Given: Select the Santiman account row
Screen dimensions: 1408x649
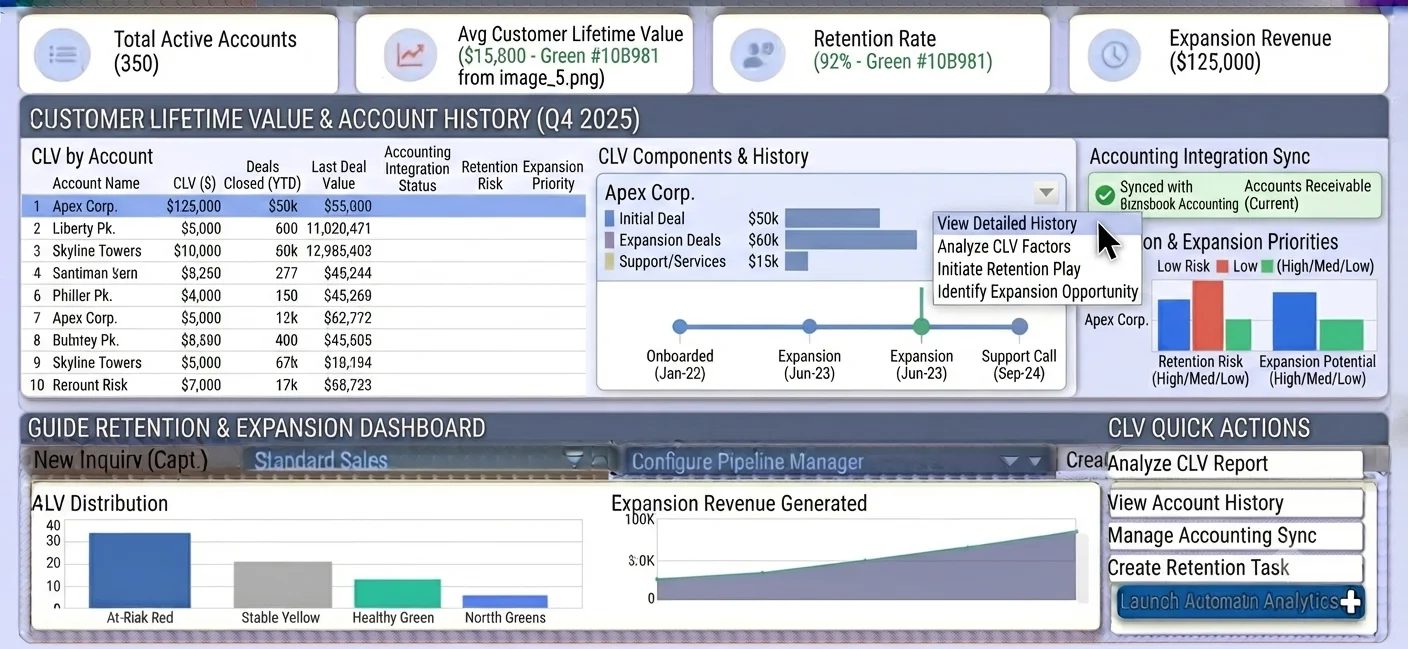Looking at the screenshot, I should (x=304, y=273).
